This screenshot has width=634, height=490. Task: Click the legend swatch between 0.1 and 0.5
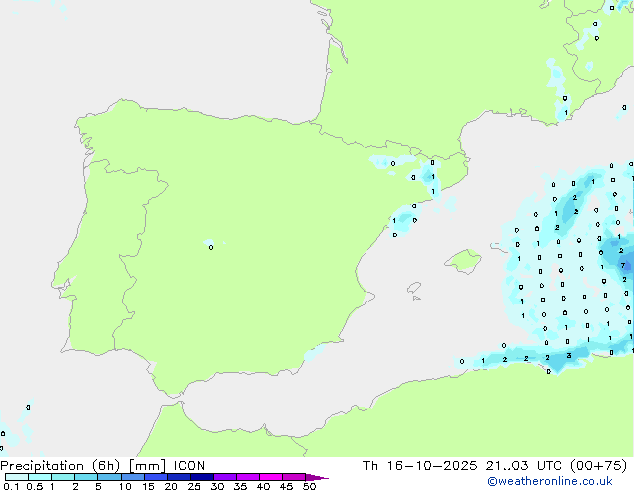17,477
